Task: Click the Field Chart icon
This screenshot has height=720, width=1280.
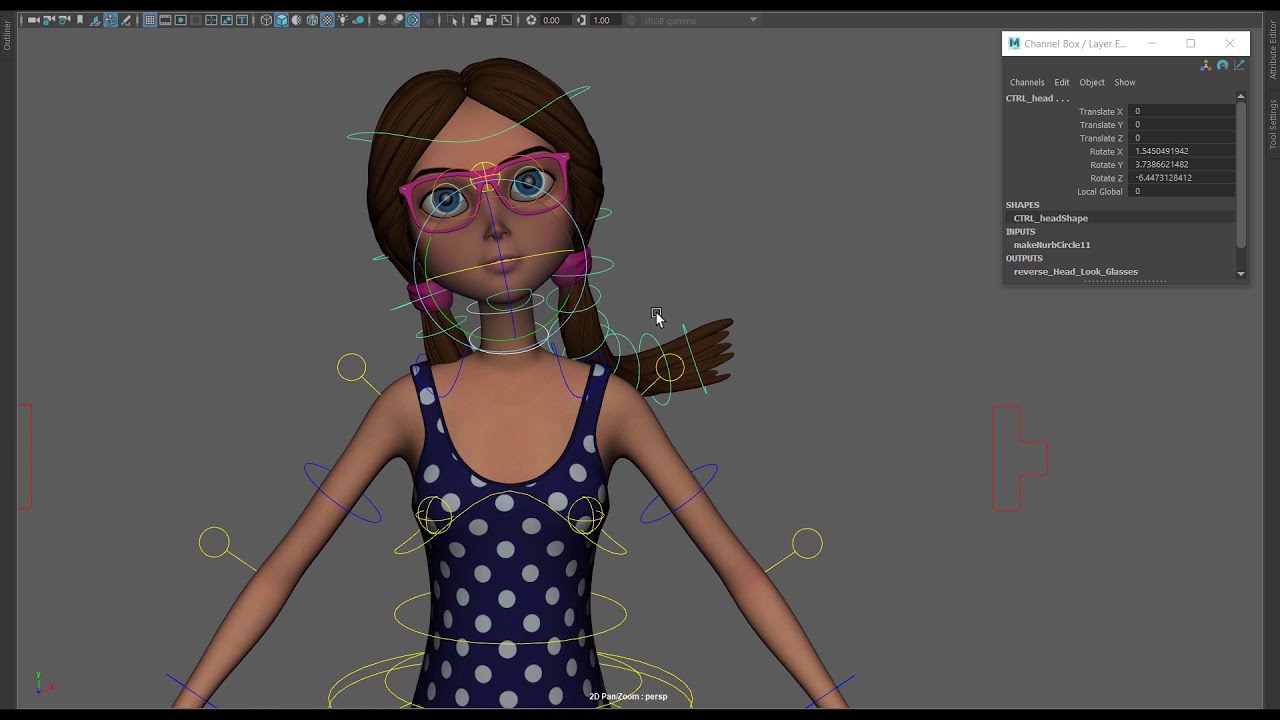Action: click(x=211, y=20)
